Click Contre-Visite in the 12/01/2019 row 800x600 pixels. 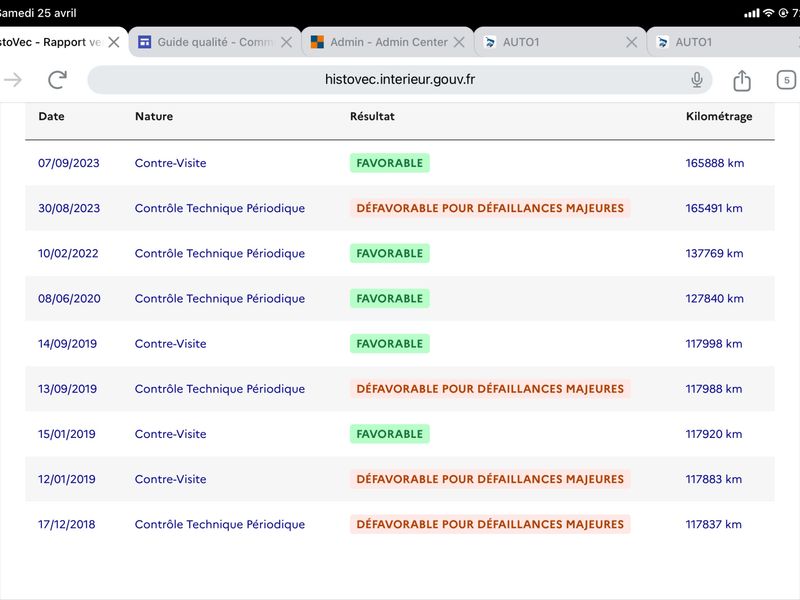pos(170,479)
